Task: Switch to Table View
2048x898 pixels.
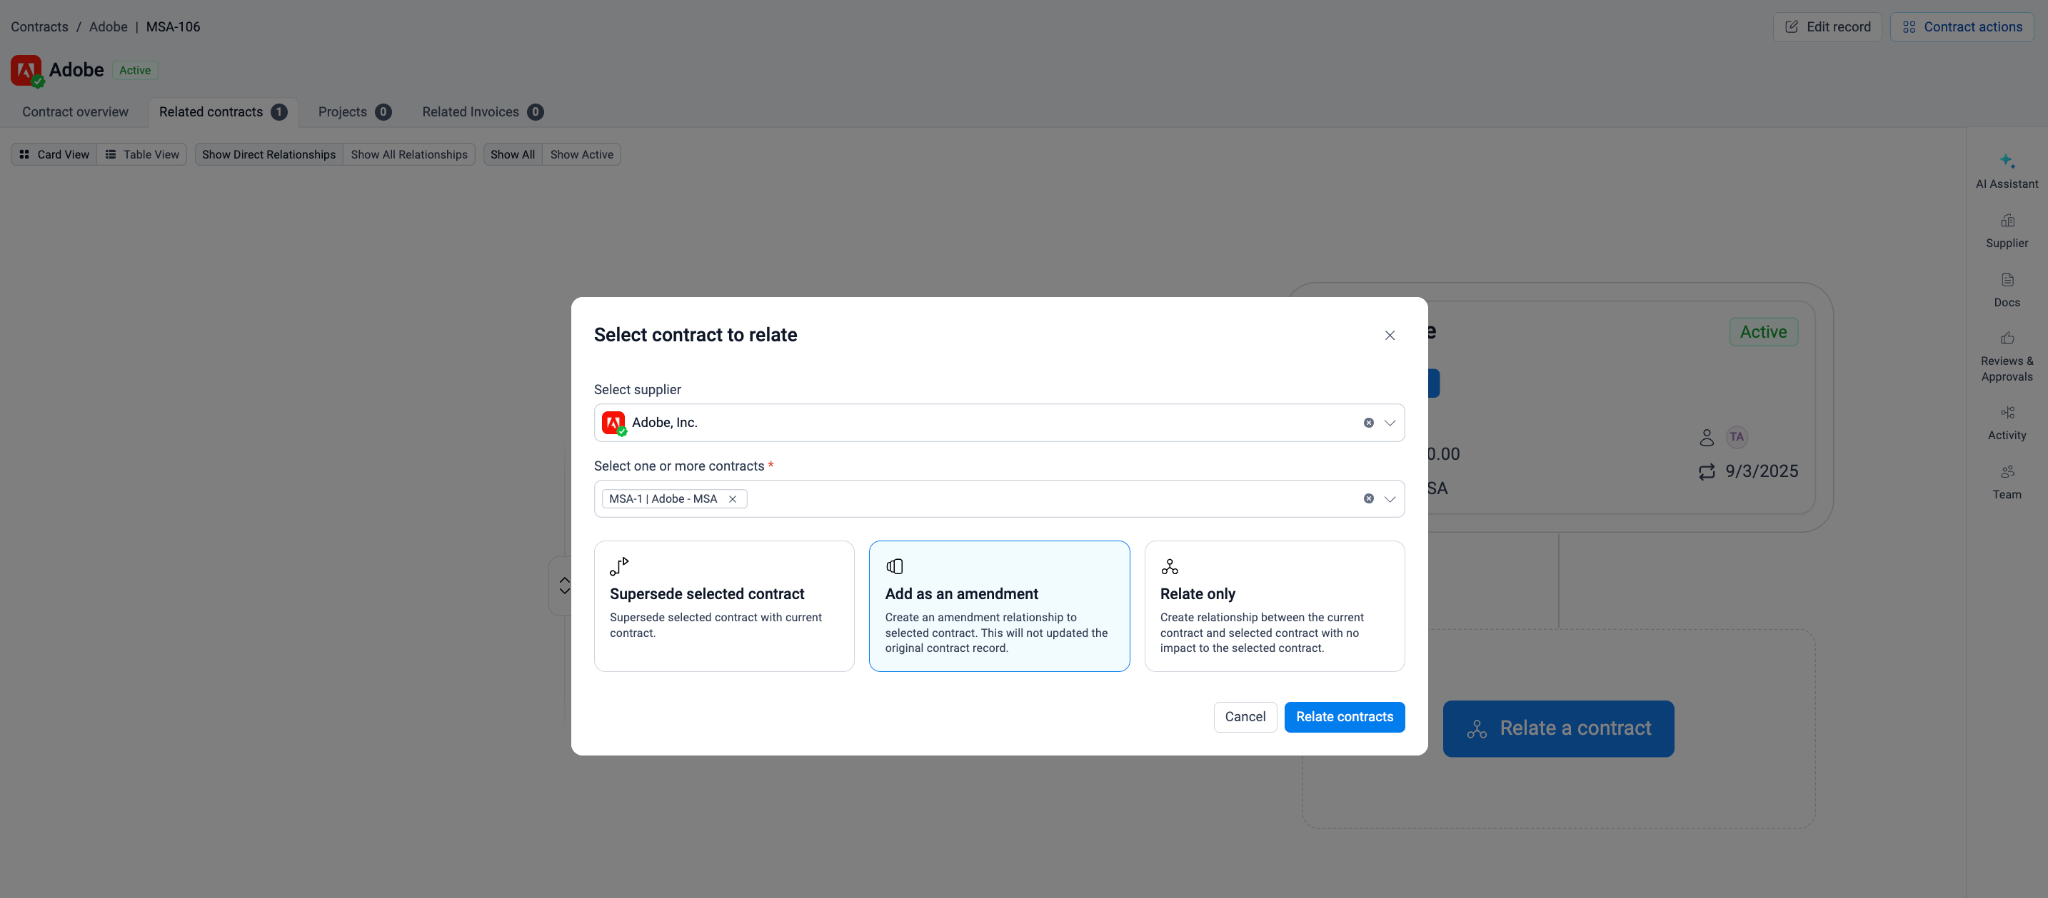Action: pos(142,155)
